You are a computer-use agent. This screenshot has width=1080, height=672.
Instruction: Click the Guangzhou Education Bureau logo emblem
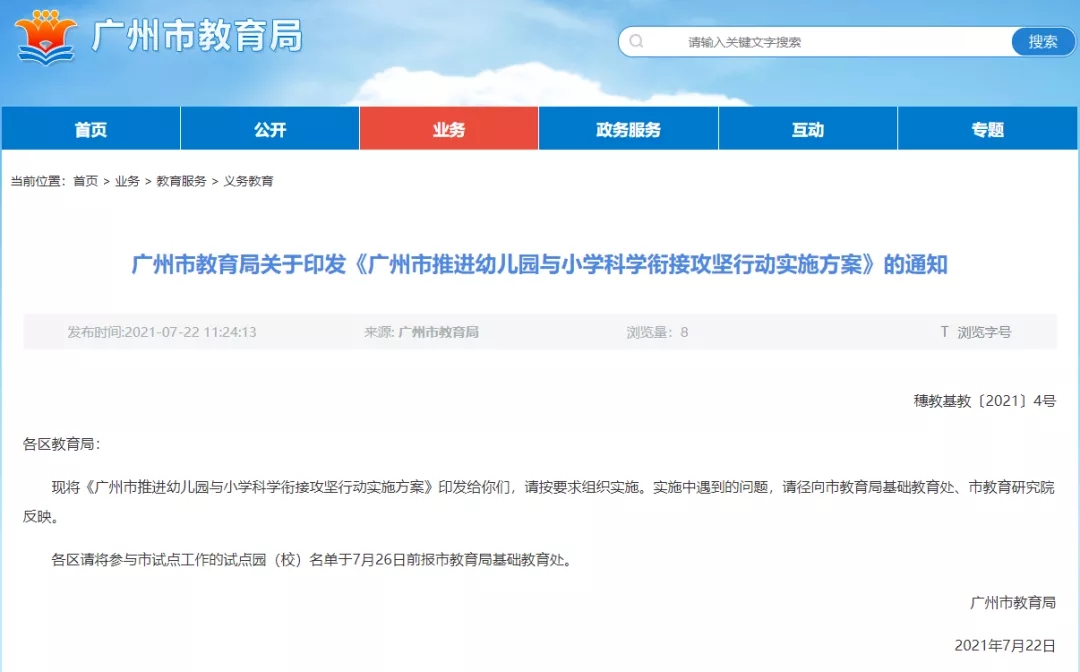point(45,38)
